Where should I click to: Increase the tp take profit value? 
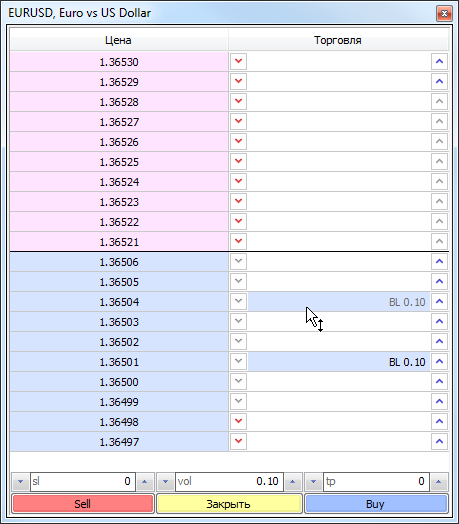point(439,482)
